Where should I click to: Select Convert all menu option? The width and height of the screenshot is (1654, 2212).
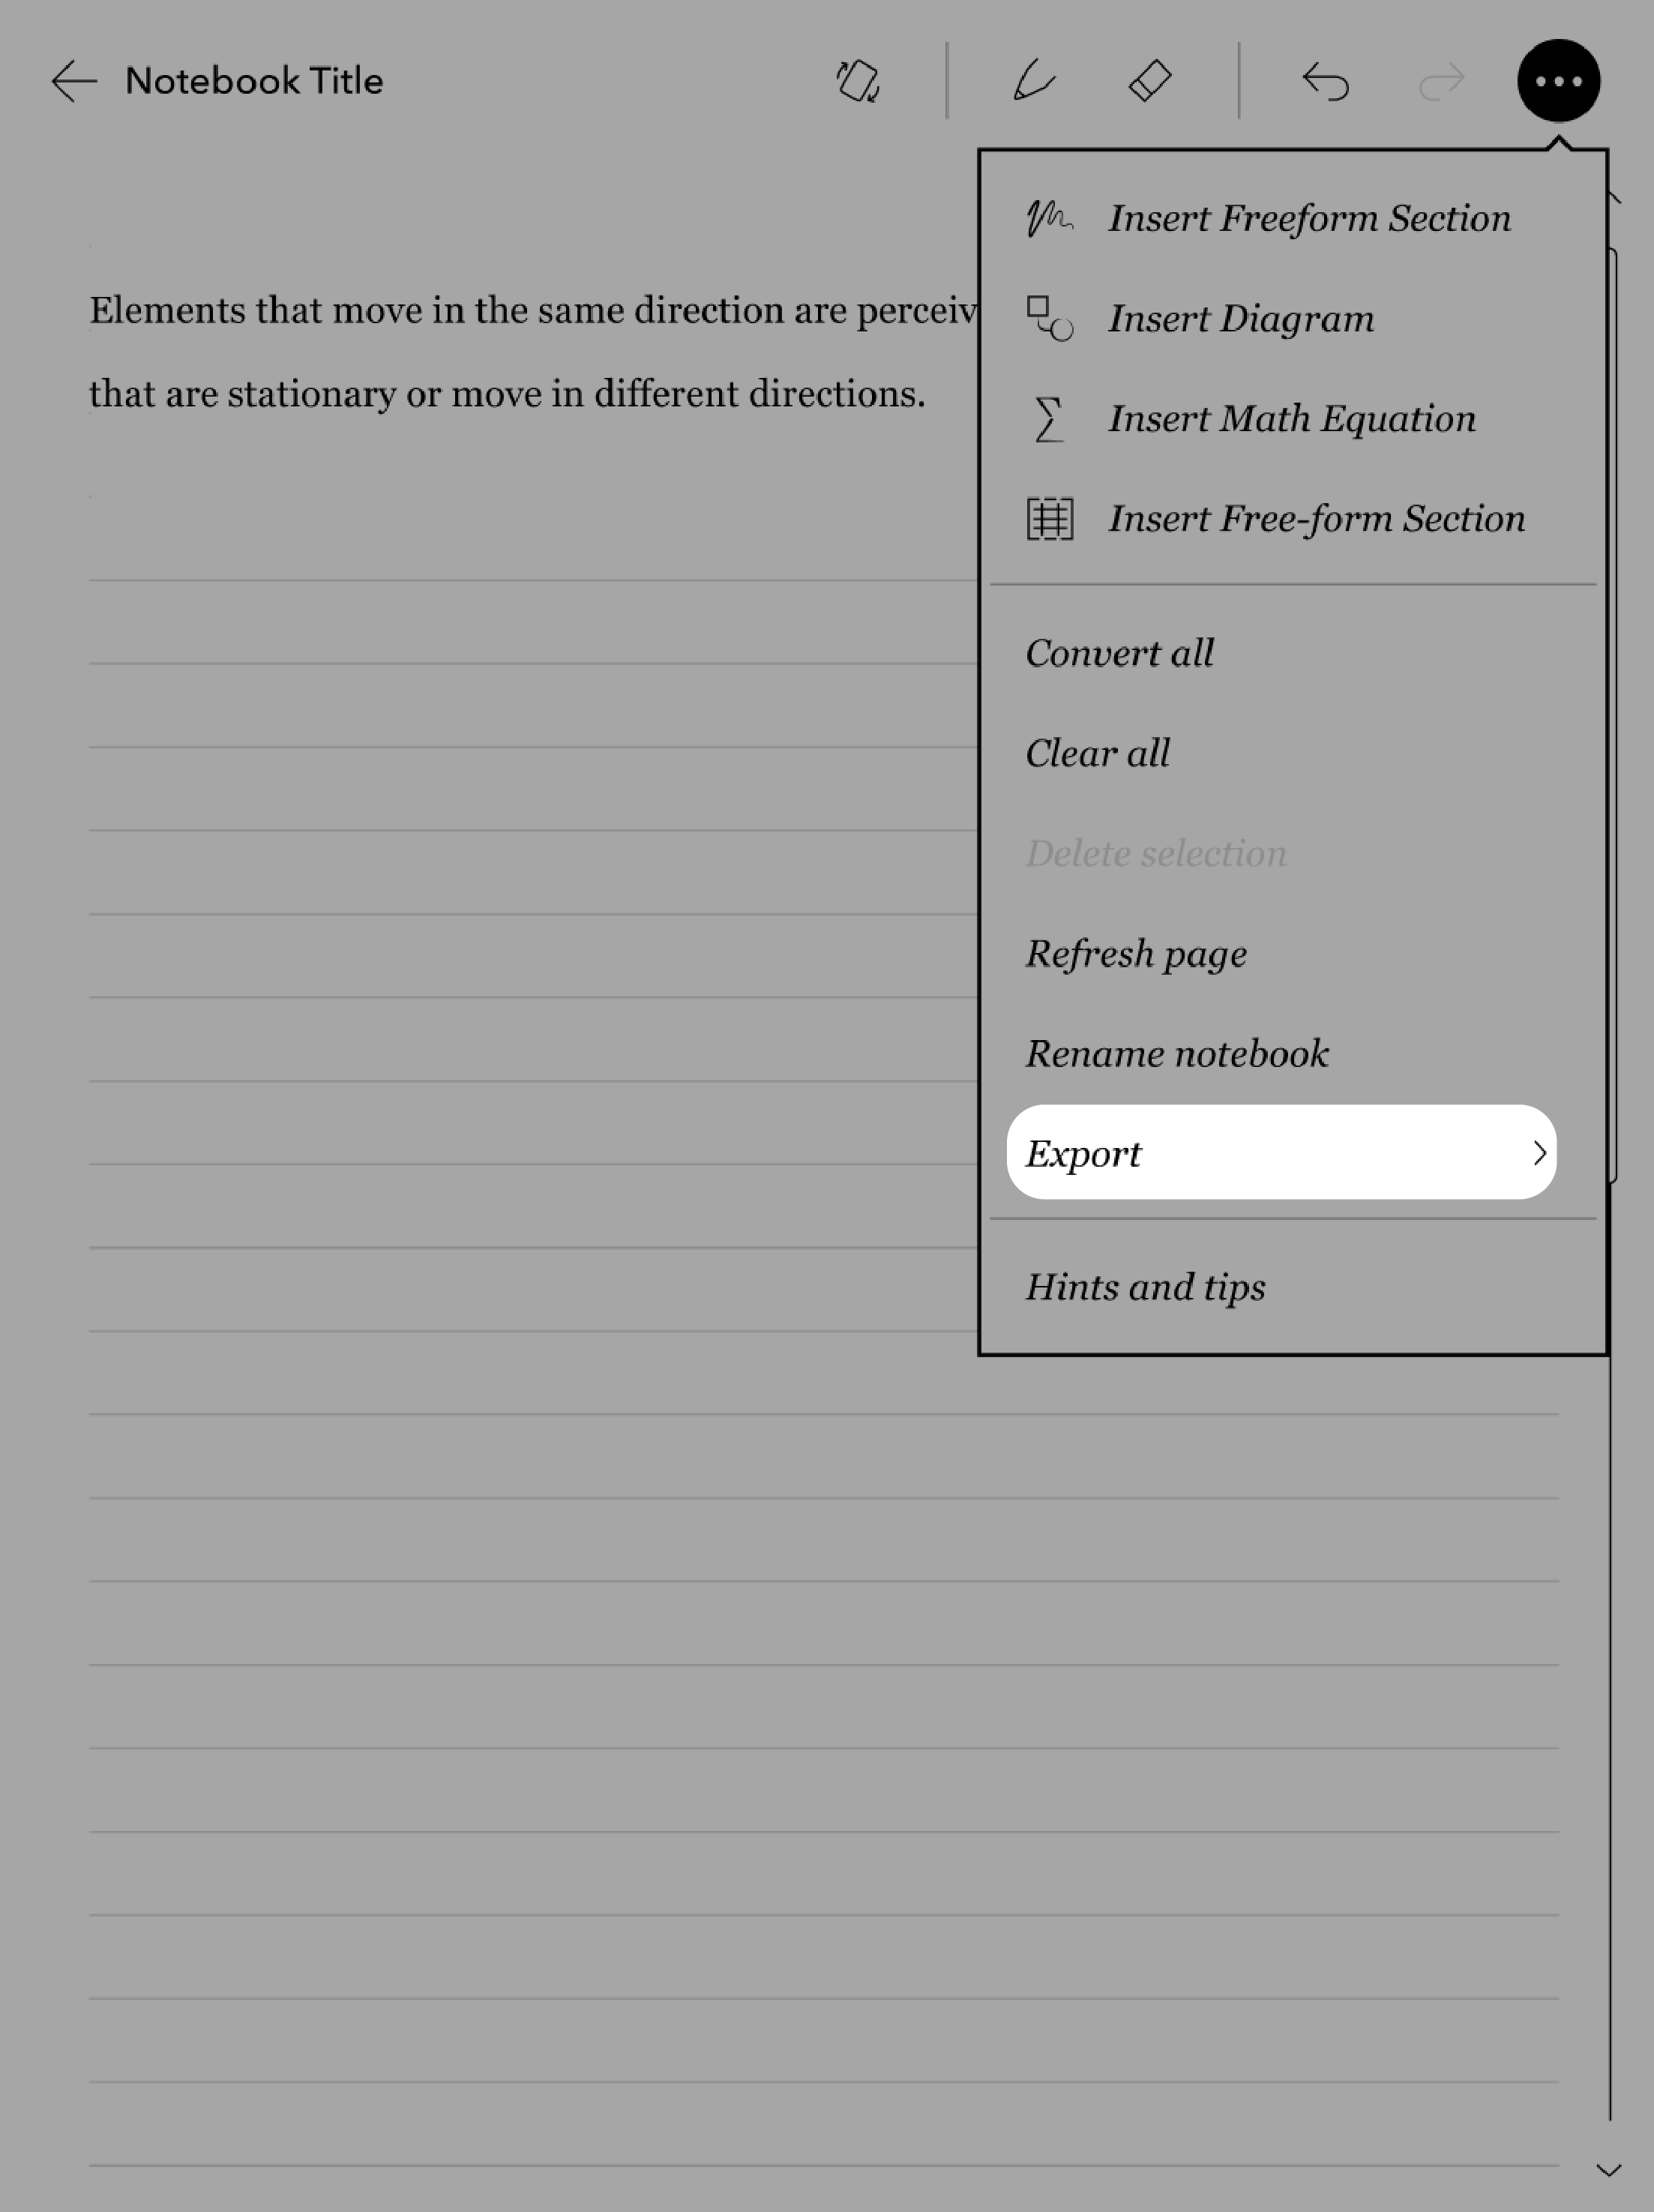tap(1119, 653)
